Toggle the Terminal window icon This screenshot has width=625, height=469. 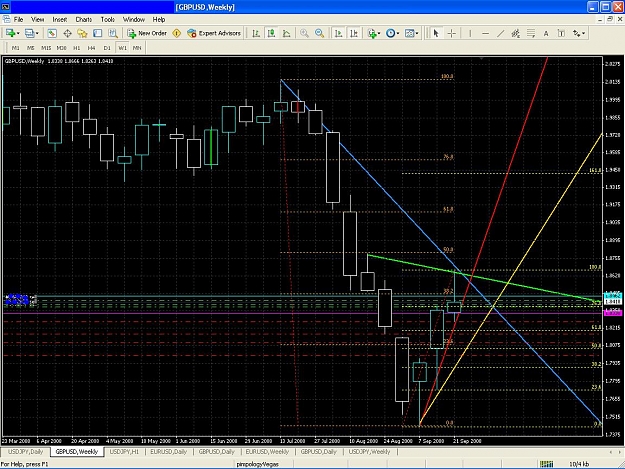point(97,33)
